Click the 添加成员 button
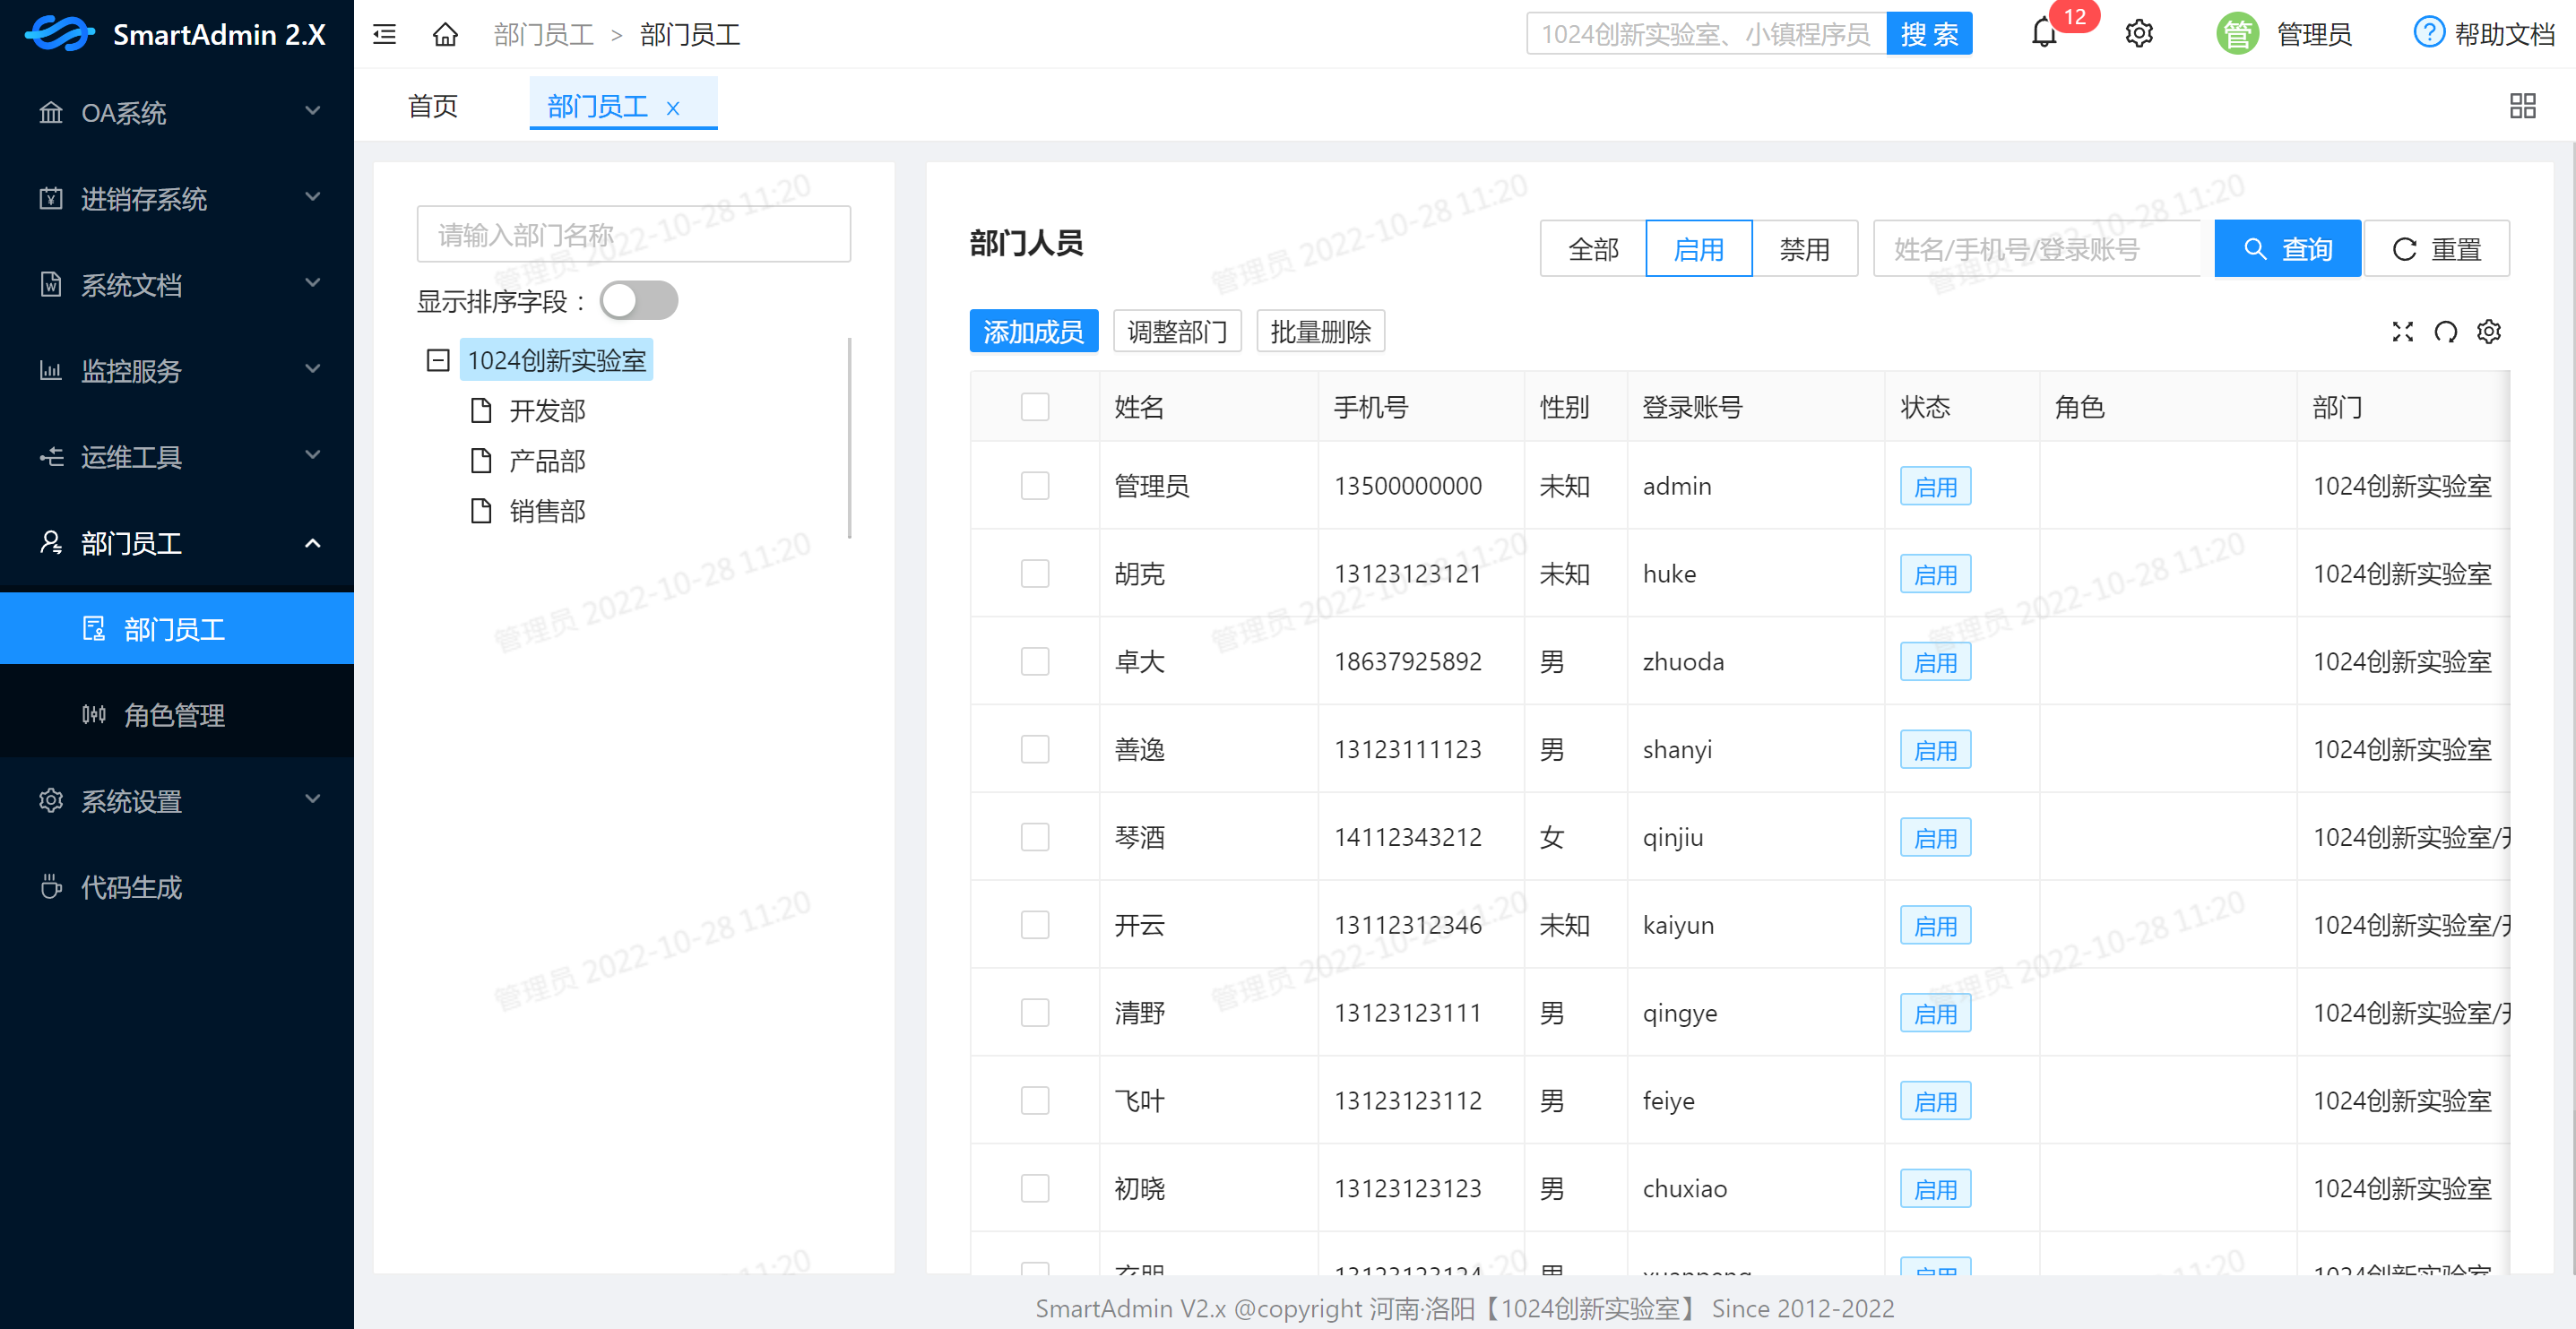Viewport: 2576px width, 1329px height. click(x=1033, y=332)
